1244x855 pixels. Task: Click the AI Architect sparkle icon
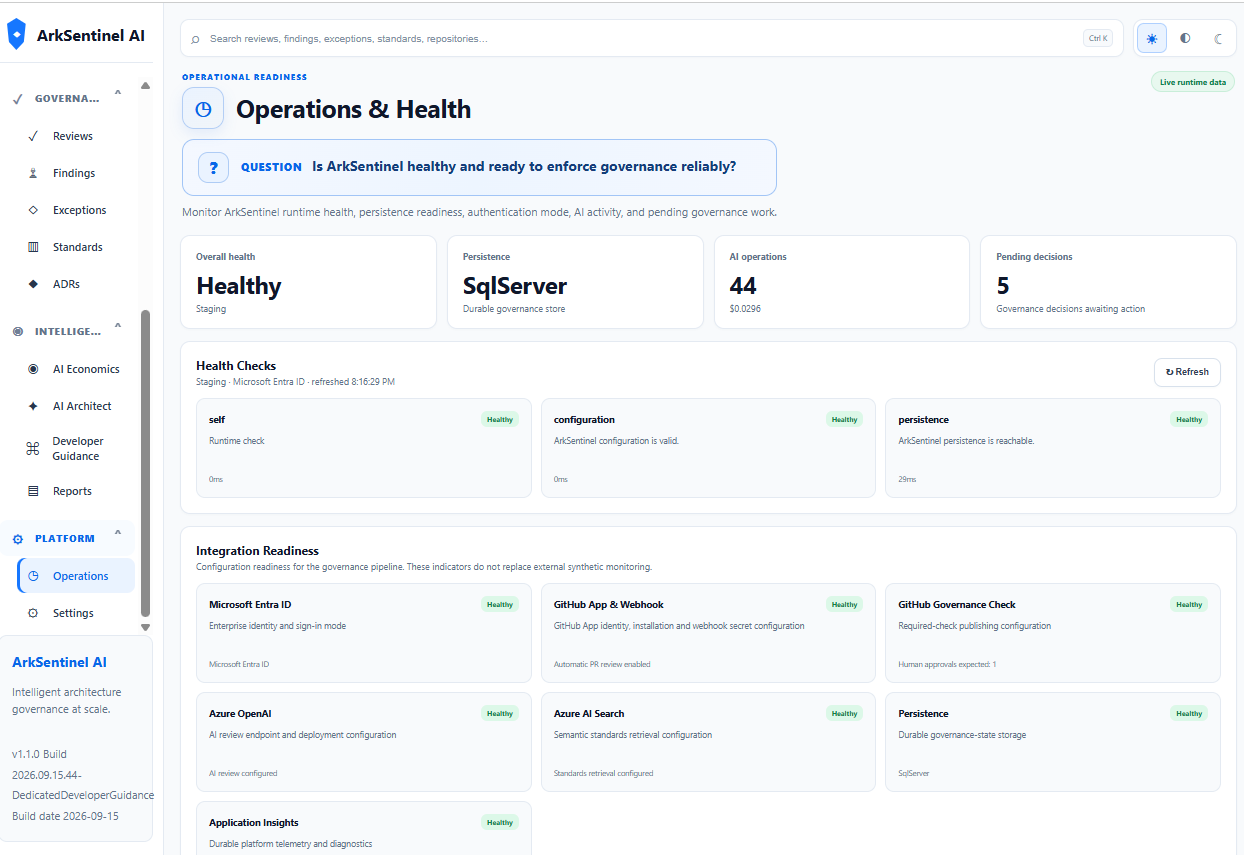pos(33,406)
